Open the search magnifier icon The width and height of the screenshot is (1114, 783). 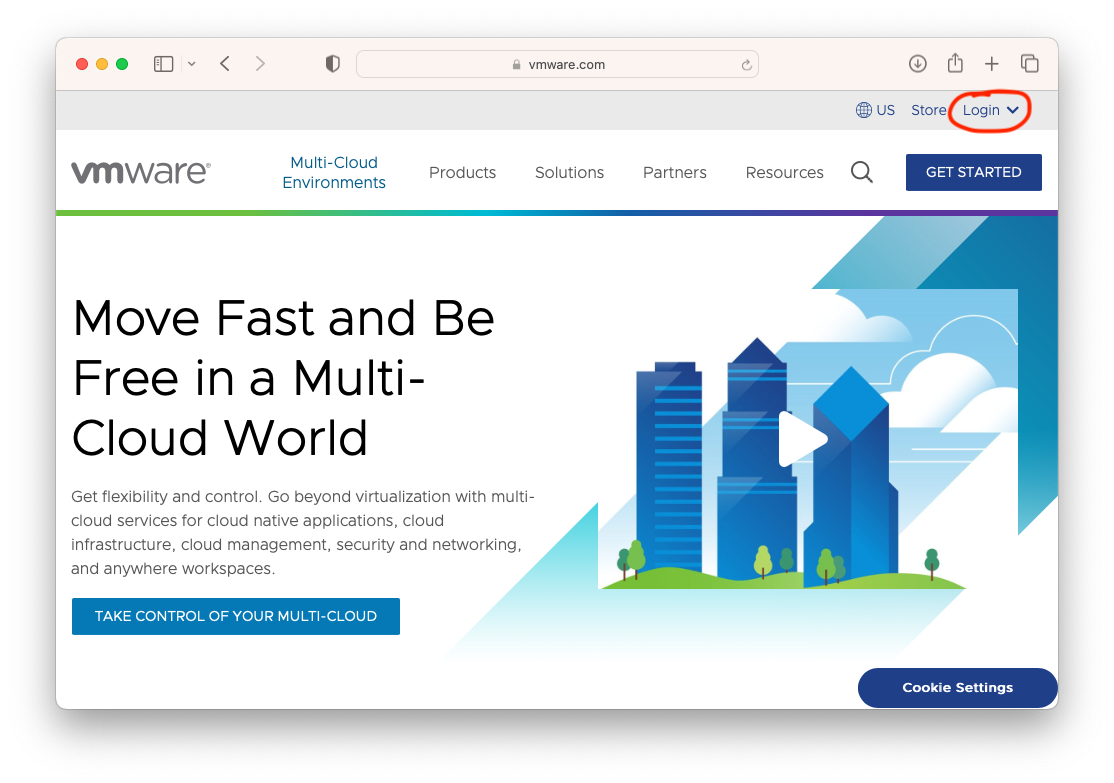click(x=861, y=172)
